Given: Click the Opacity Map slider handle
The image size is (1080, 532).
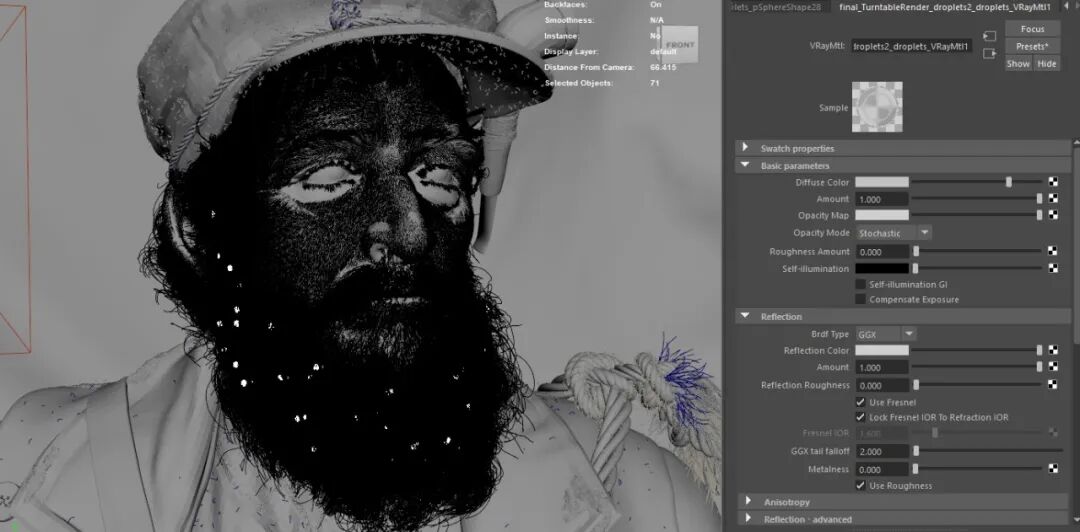Looking at the screenshot, I should [x=1039, y=215].
